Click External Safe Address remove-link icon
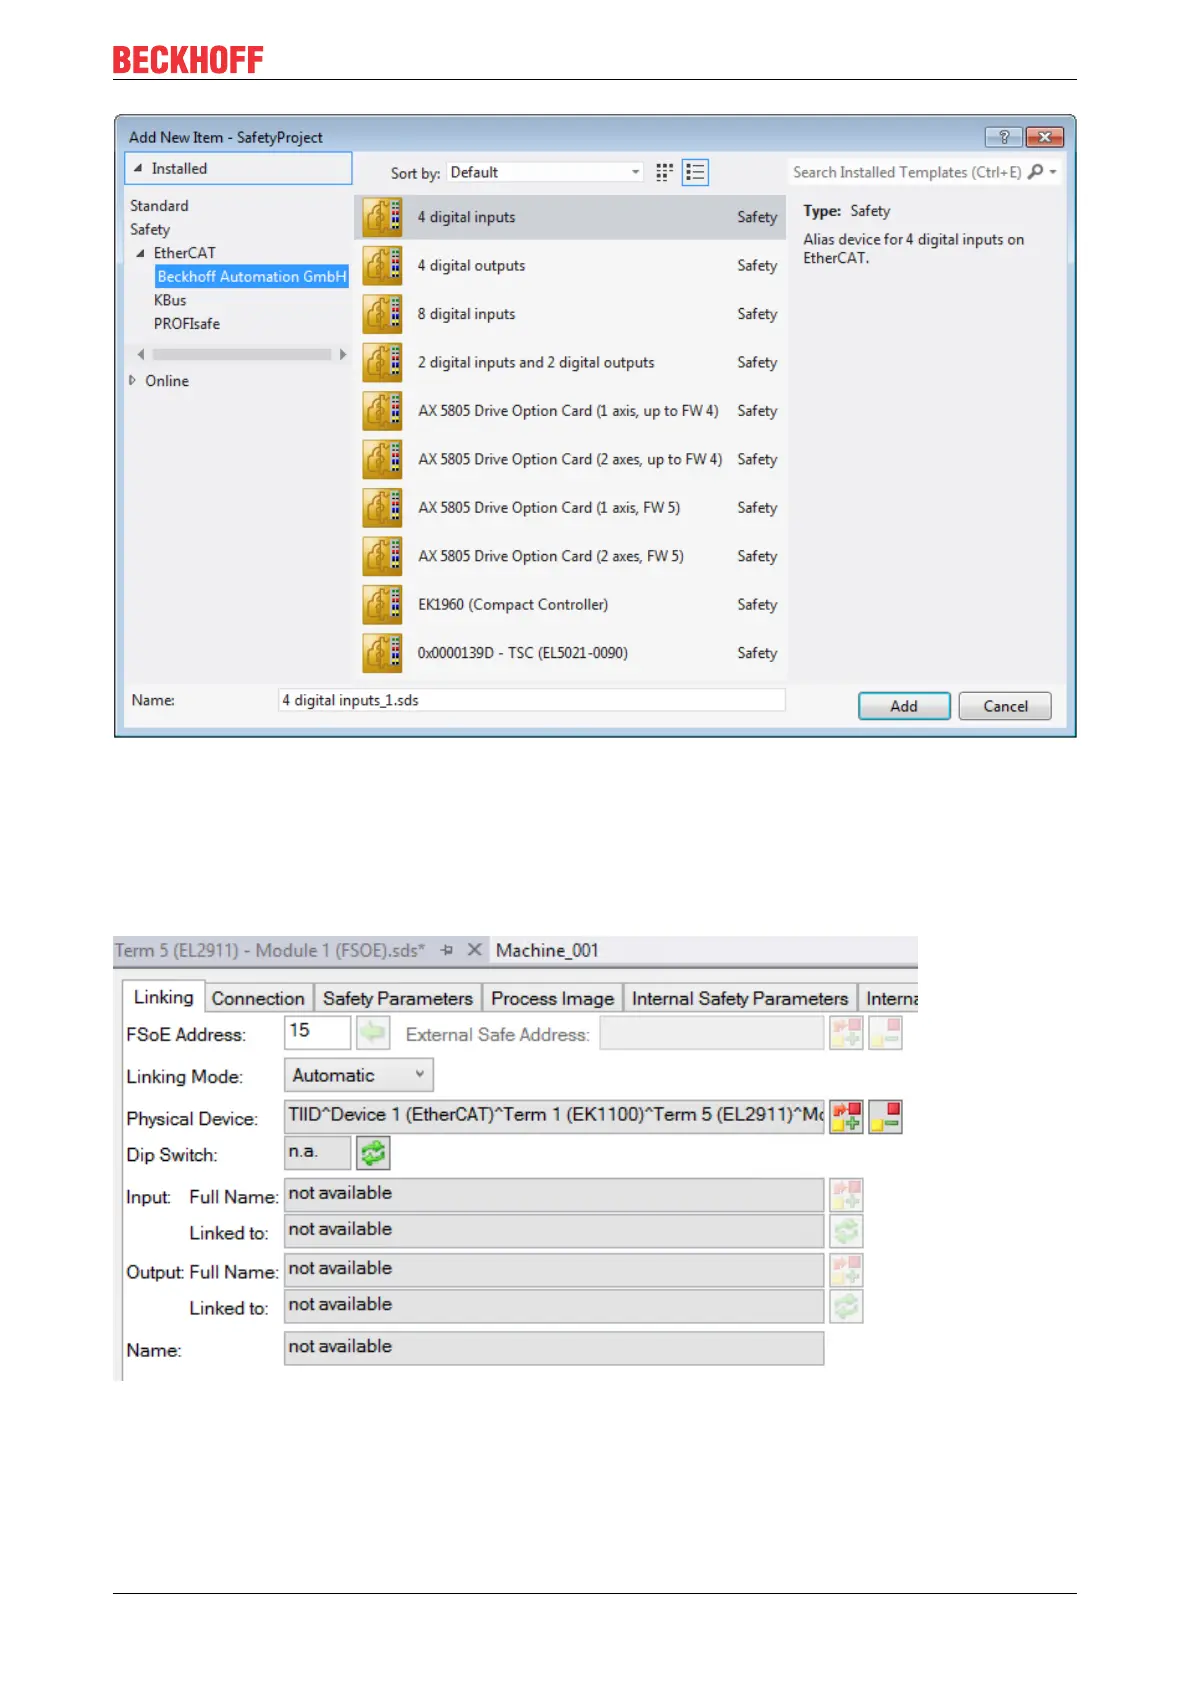This screenshot has width=1191, height=1684. (886, 1032)
